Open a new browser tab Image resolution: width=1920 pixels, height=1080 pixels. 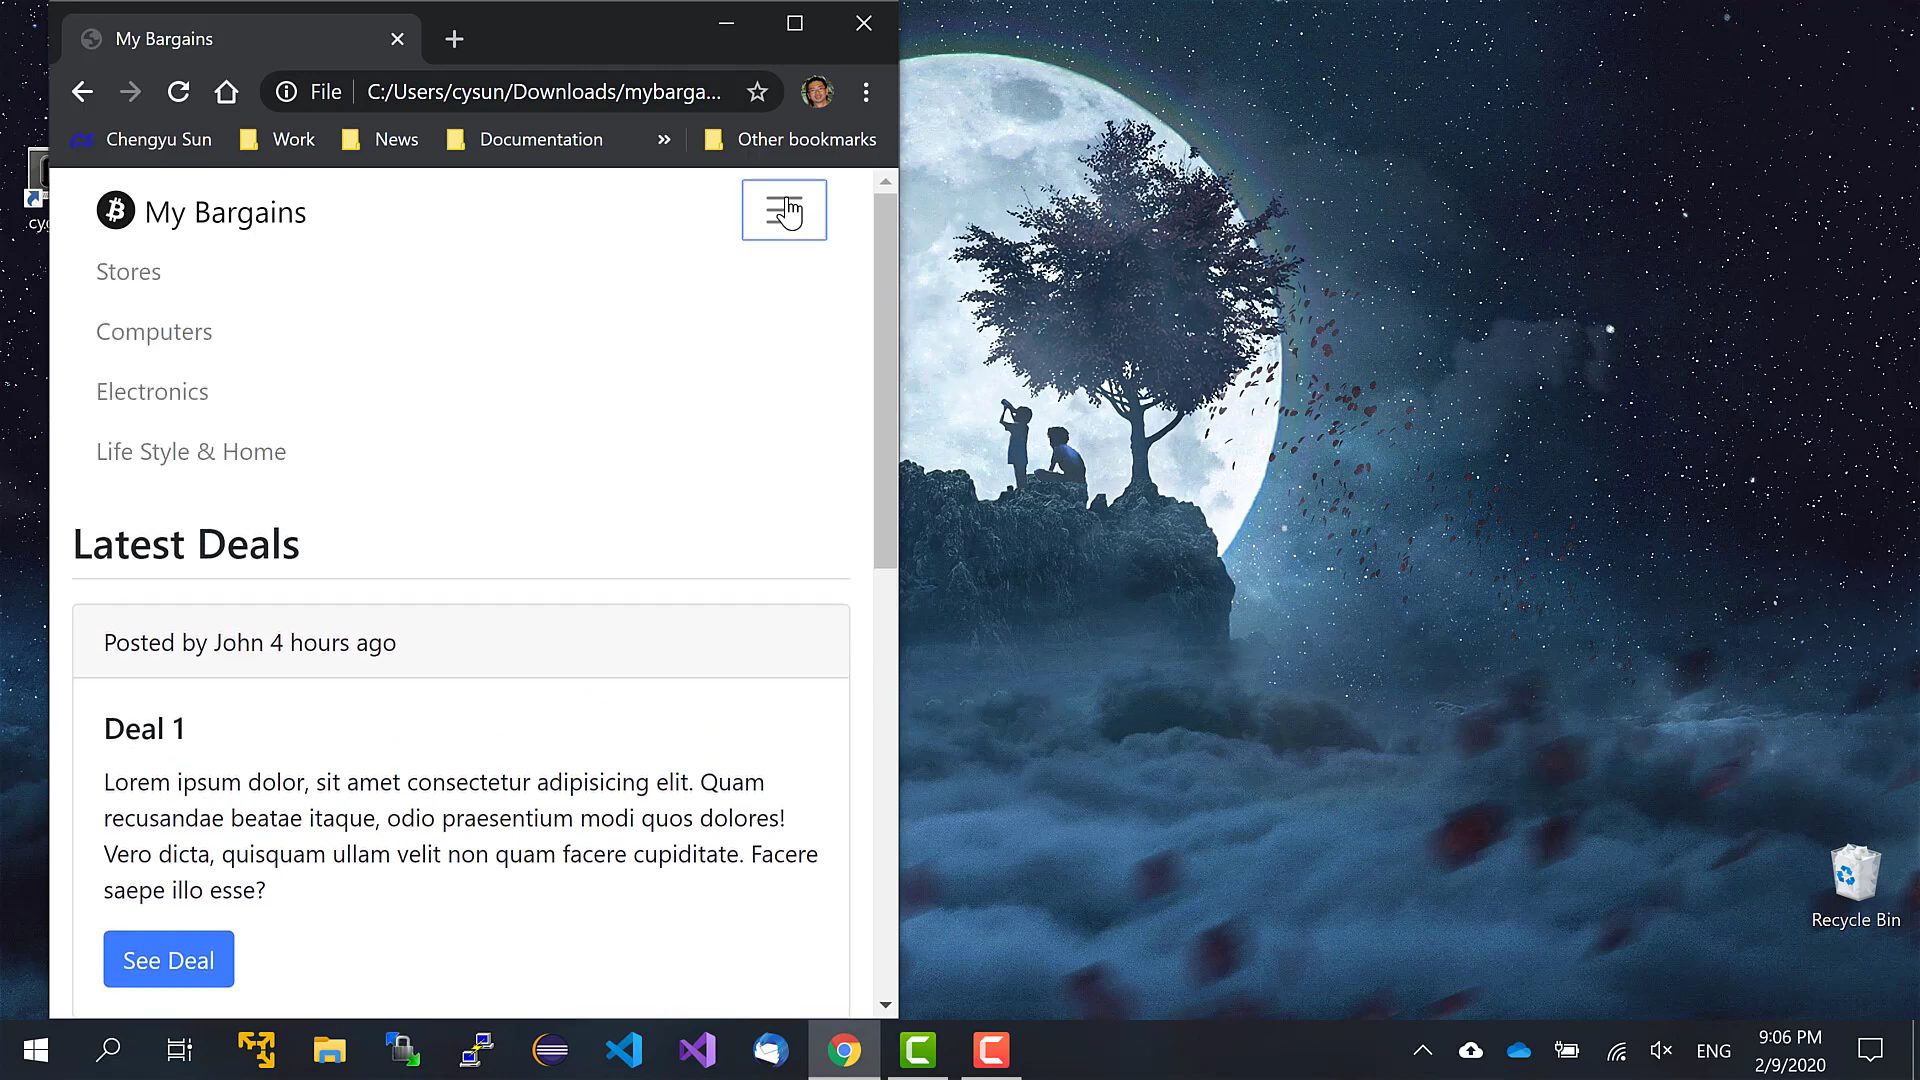click(x=454, y=39)
